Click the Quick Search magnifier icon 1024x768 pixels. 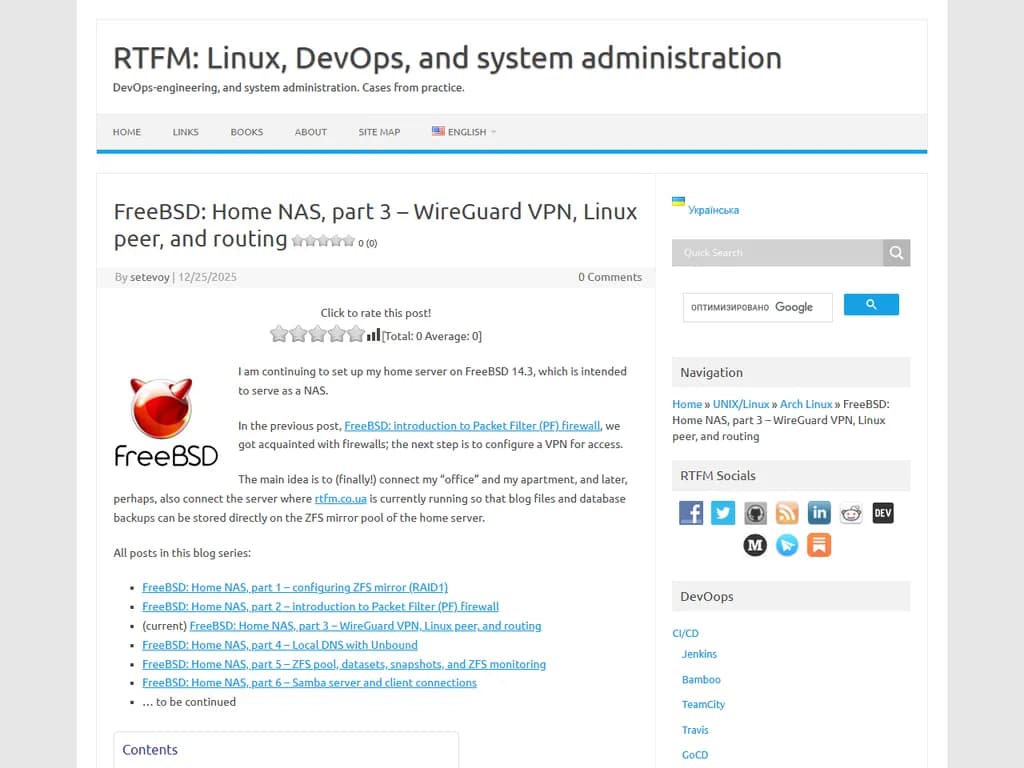(x=897, y=252)
